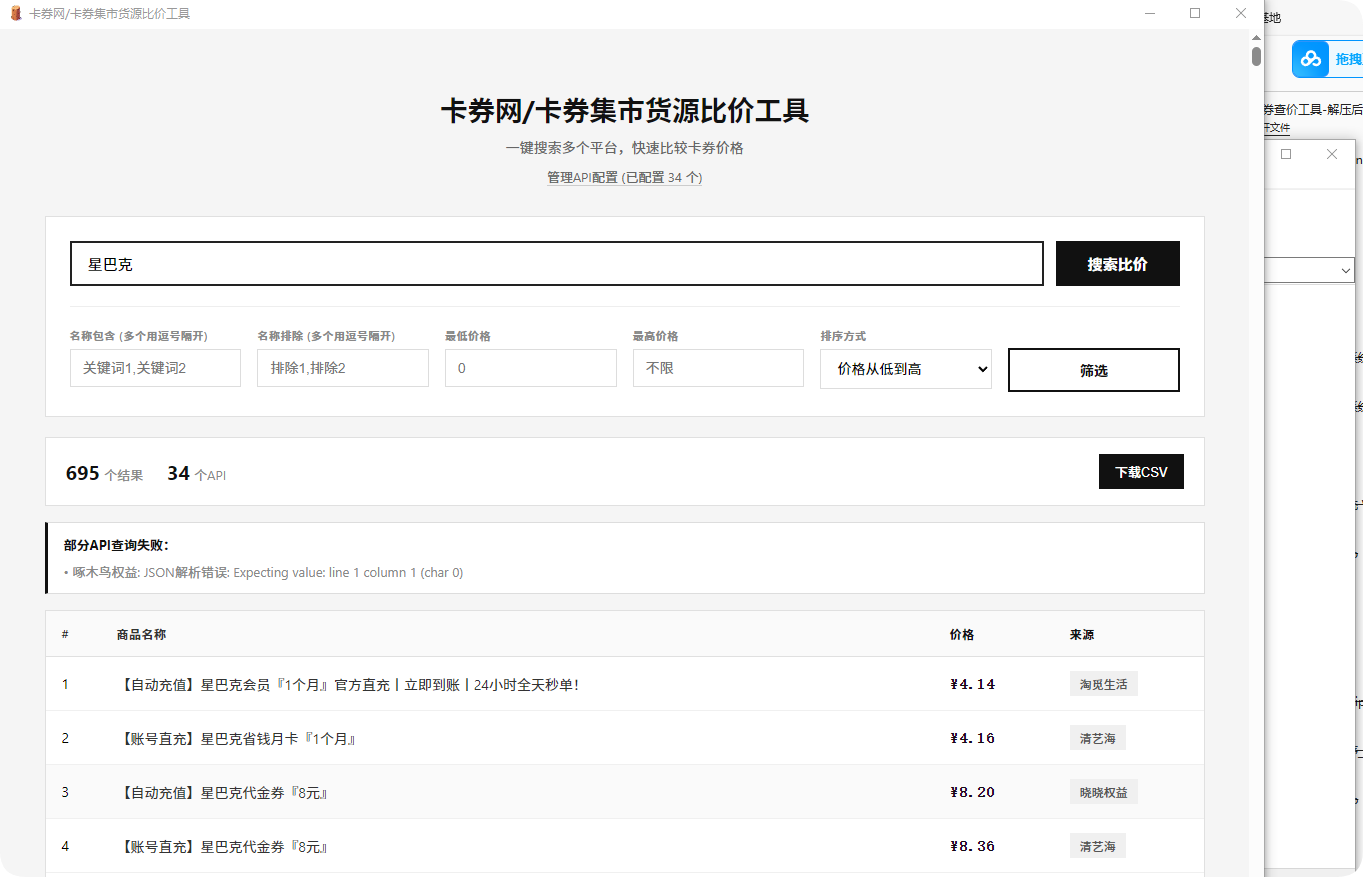Click the 最高价格 maximum price field
The image size is (1363, 877).
[718, 368]
